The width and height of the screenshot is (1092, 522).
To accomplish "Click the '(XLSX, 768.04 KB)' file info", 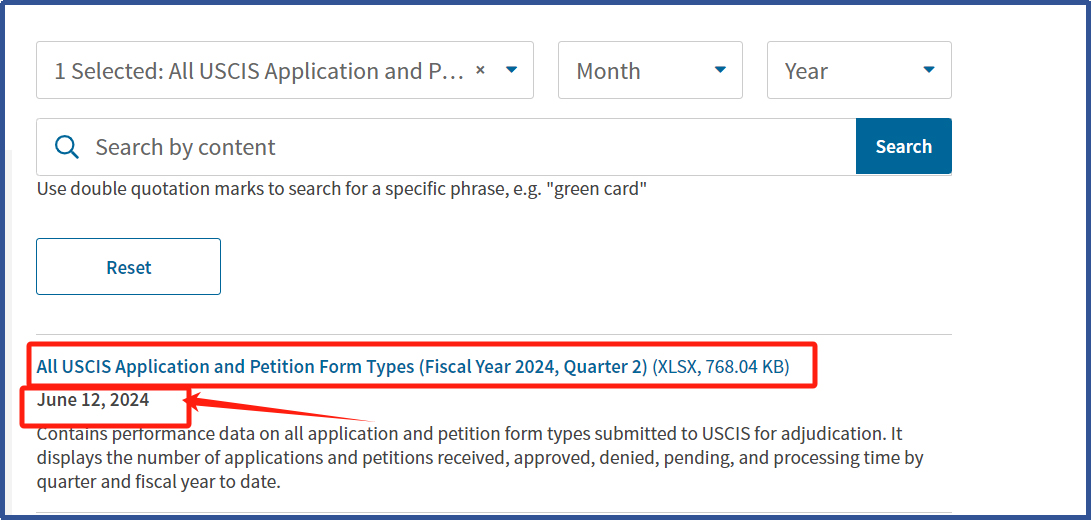I will point(721,366).
